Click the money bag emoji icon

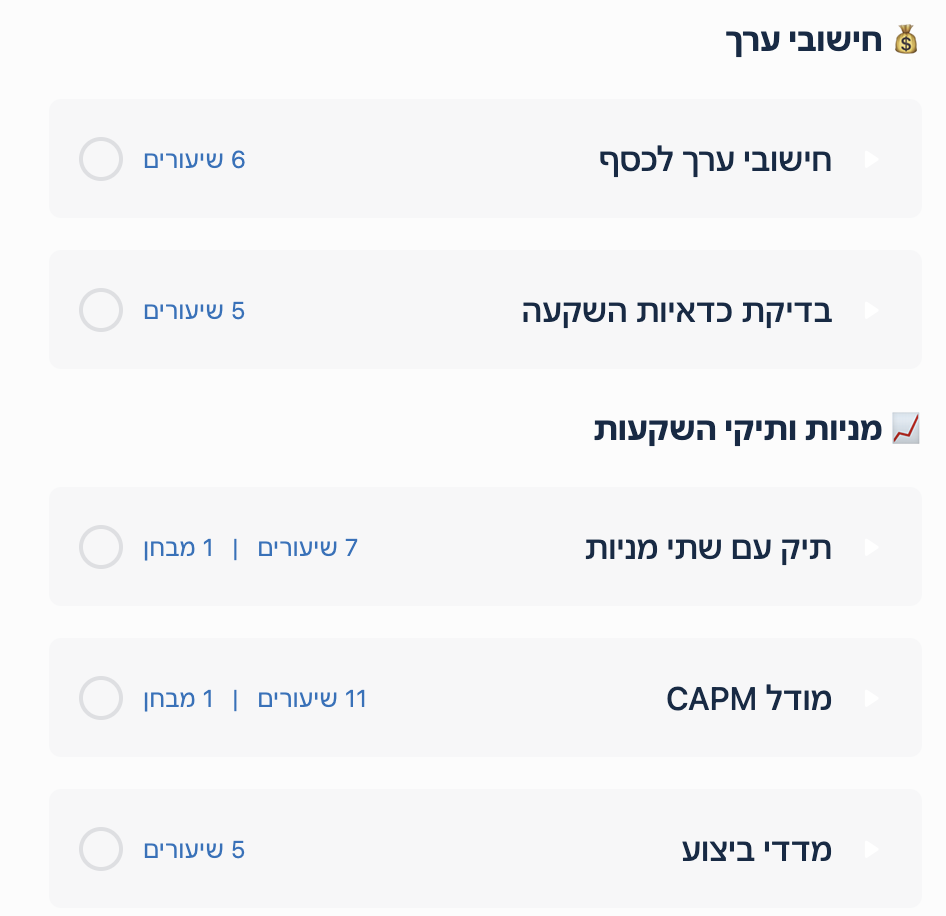905,41
